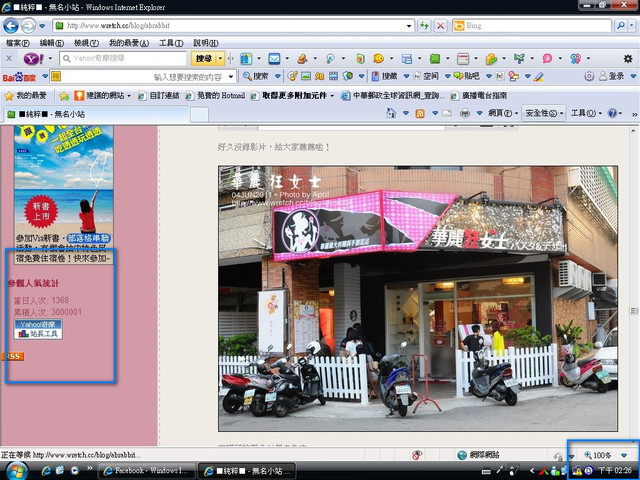640x480 pixels.
Task: Click the Baidu image search picture icon
Action: pyautogui.click(x=306, y=76)
